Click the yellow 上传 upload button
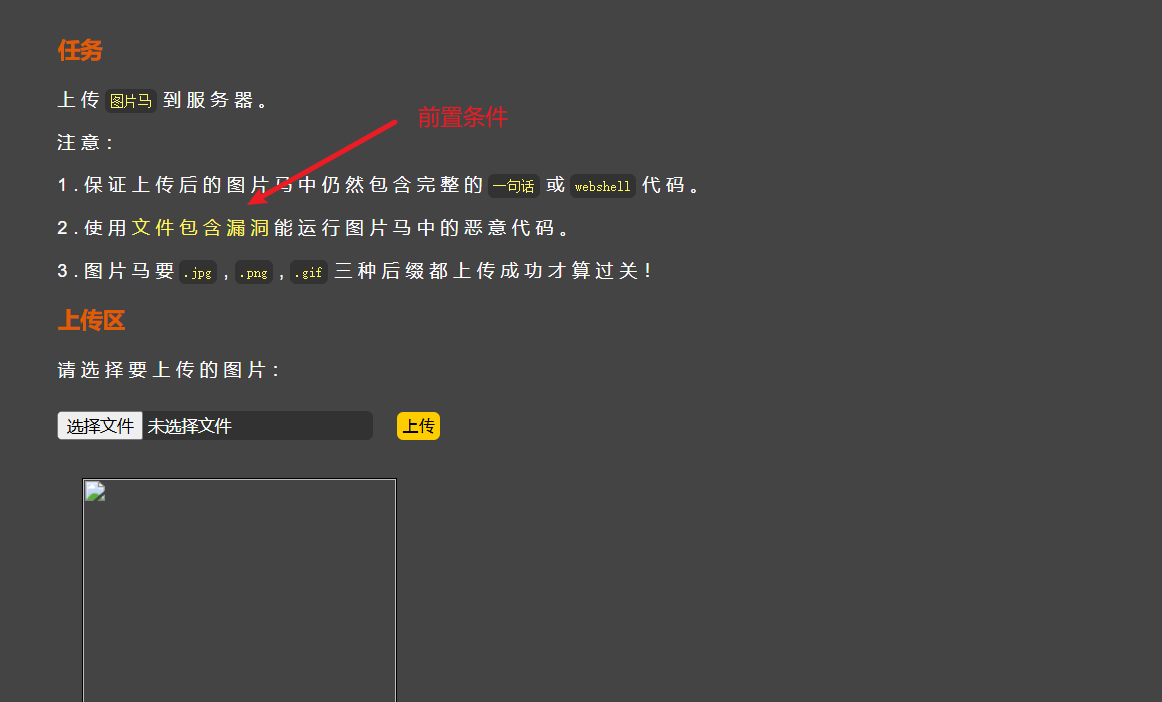Viewport: 1162px width, 702px height. [419, 426]
